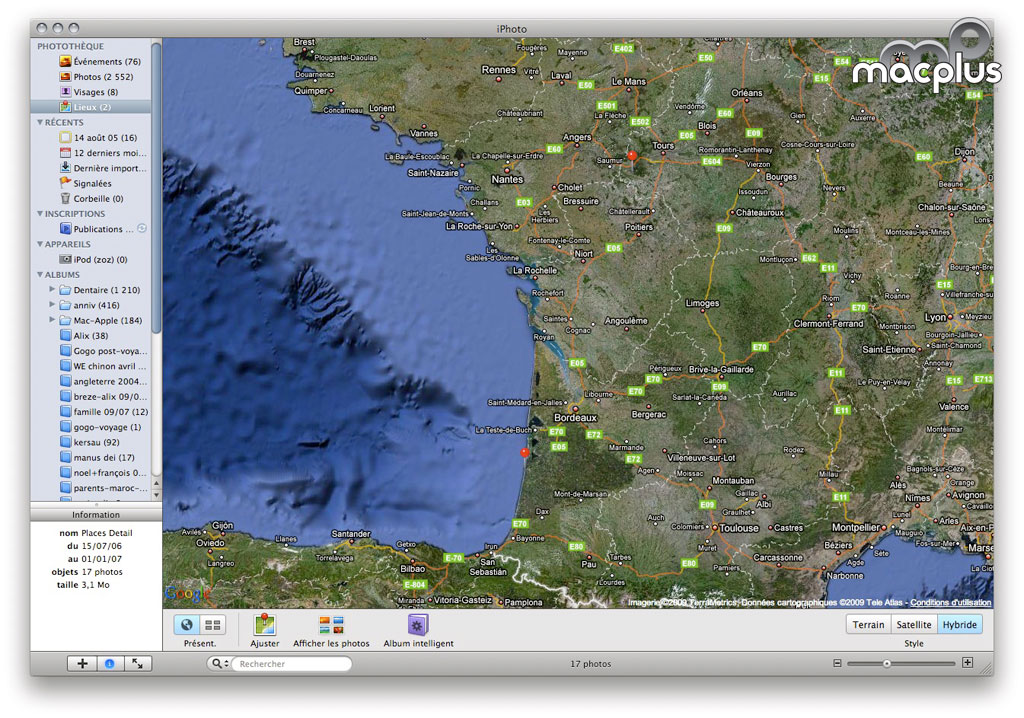This screenshot has height=718, width=1024.
Task: Click the Toulouse label on map
Action: coord(739,528)
